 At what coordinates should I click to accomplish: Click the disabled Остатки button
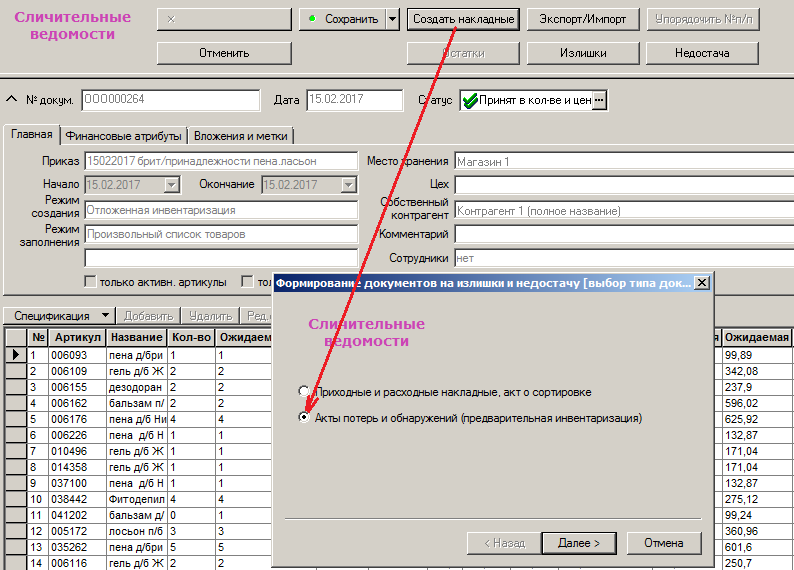coord(463,53)
